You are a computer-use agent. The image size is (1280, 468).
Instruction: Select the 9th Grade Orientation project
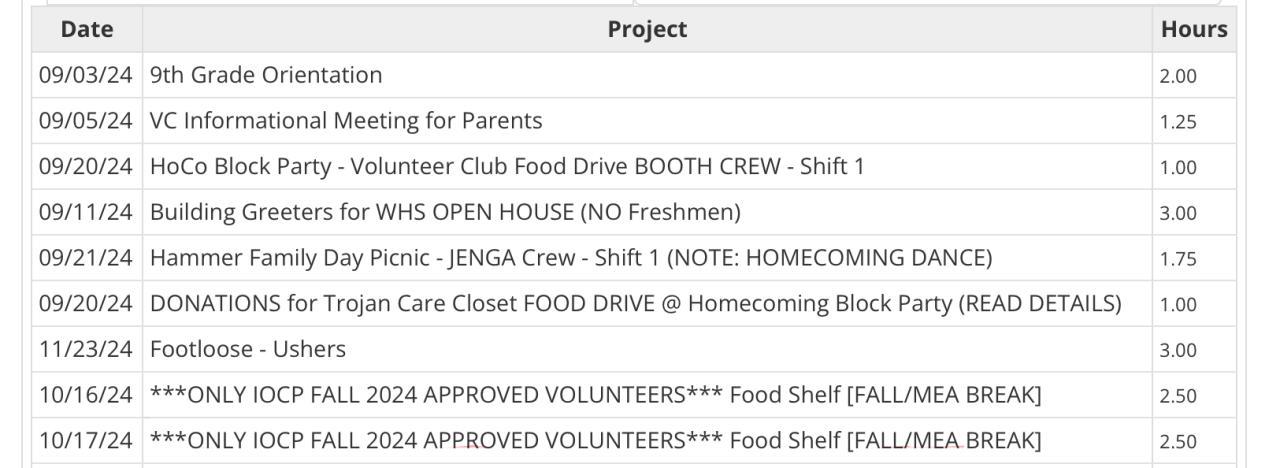coord(266,75)
